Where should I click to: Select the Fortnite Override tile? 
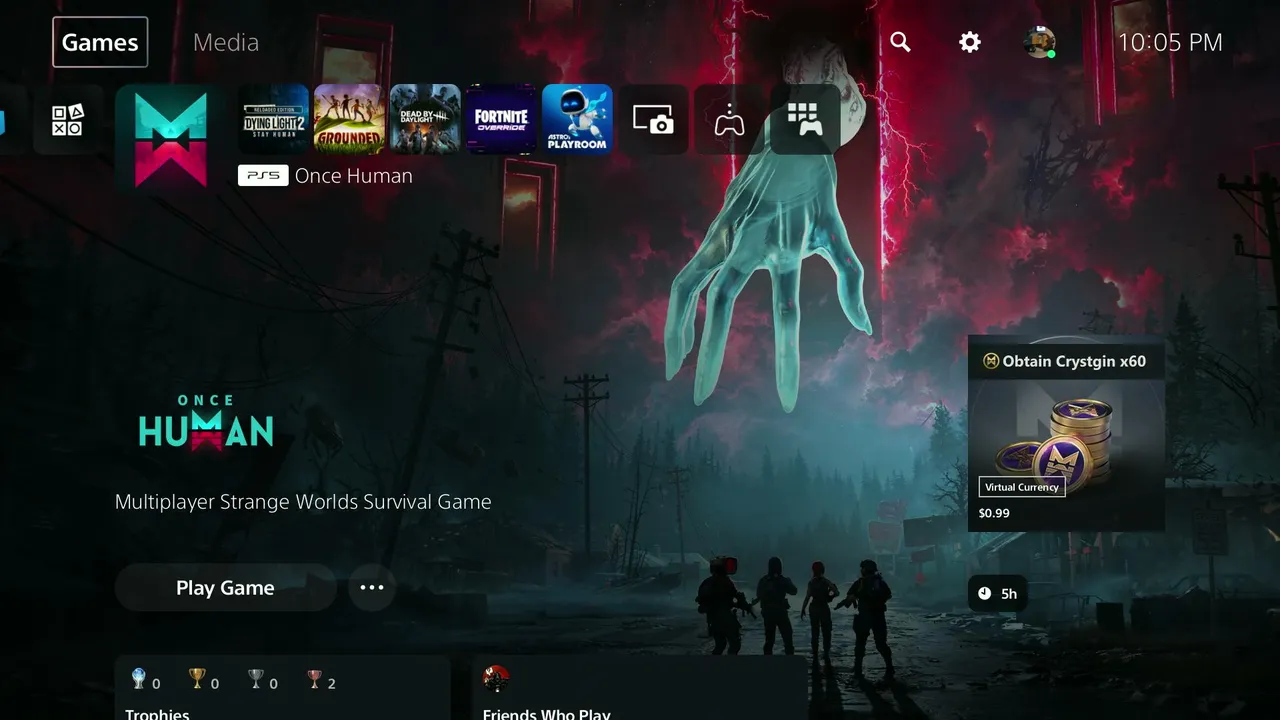click(x=501, y=119)
